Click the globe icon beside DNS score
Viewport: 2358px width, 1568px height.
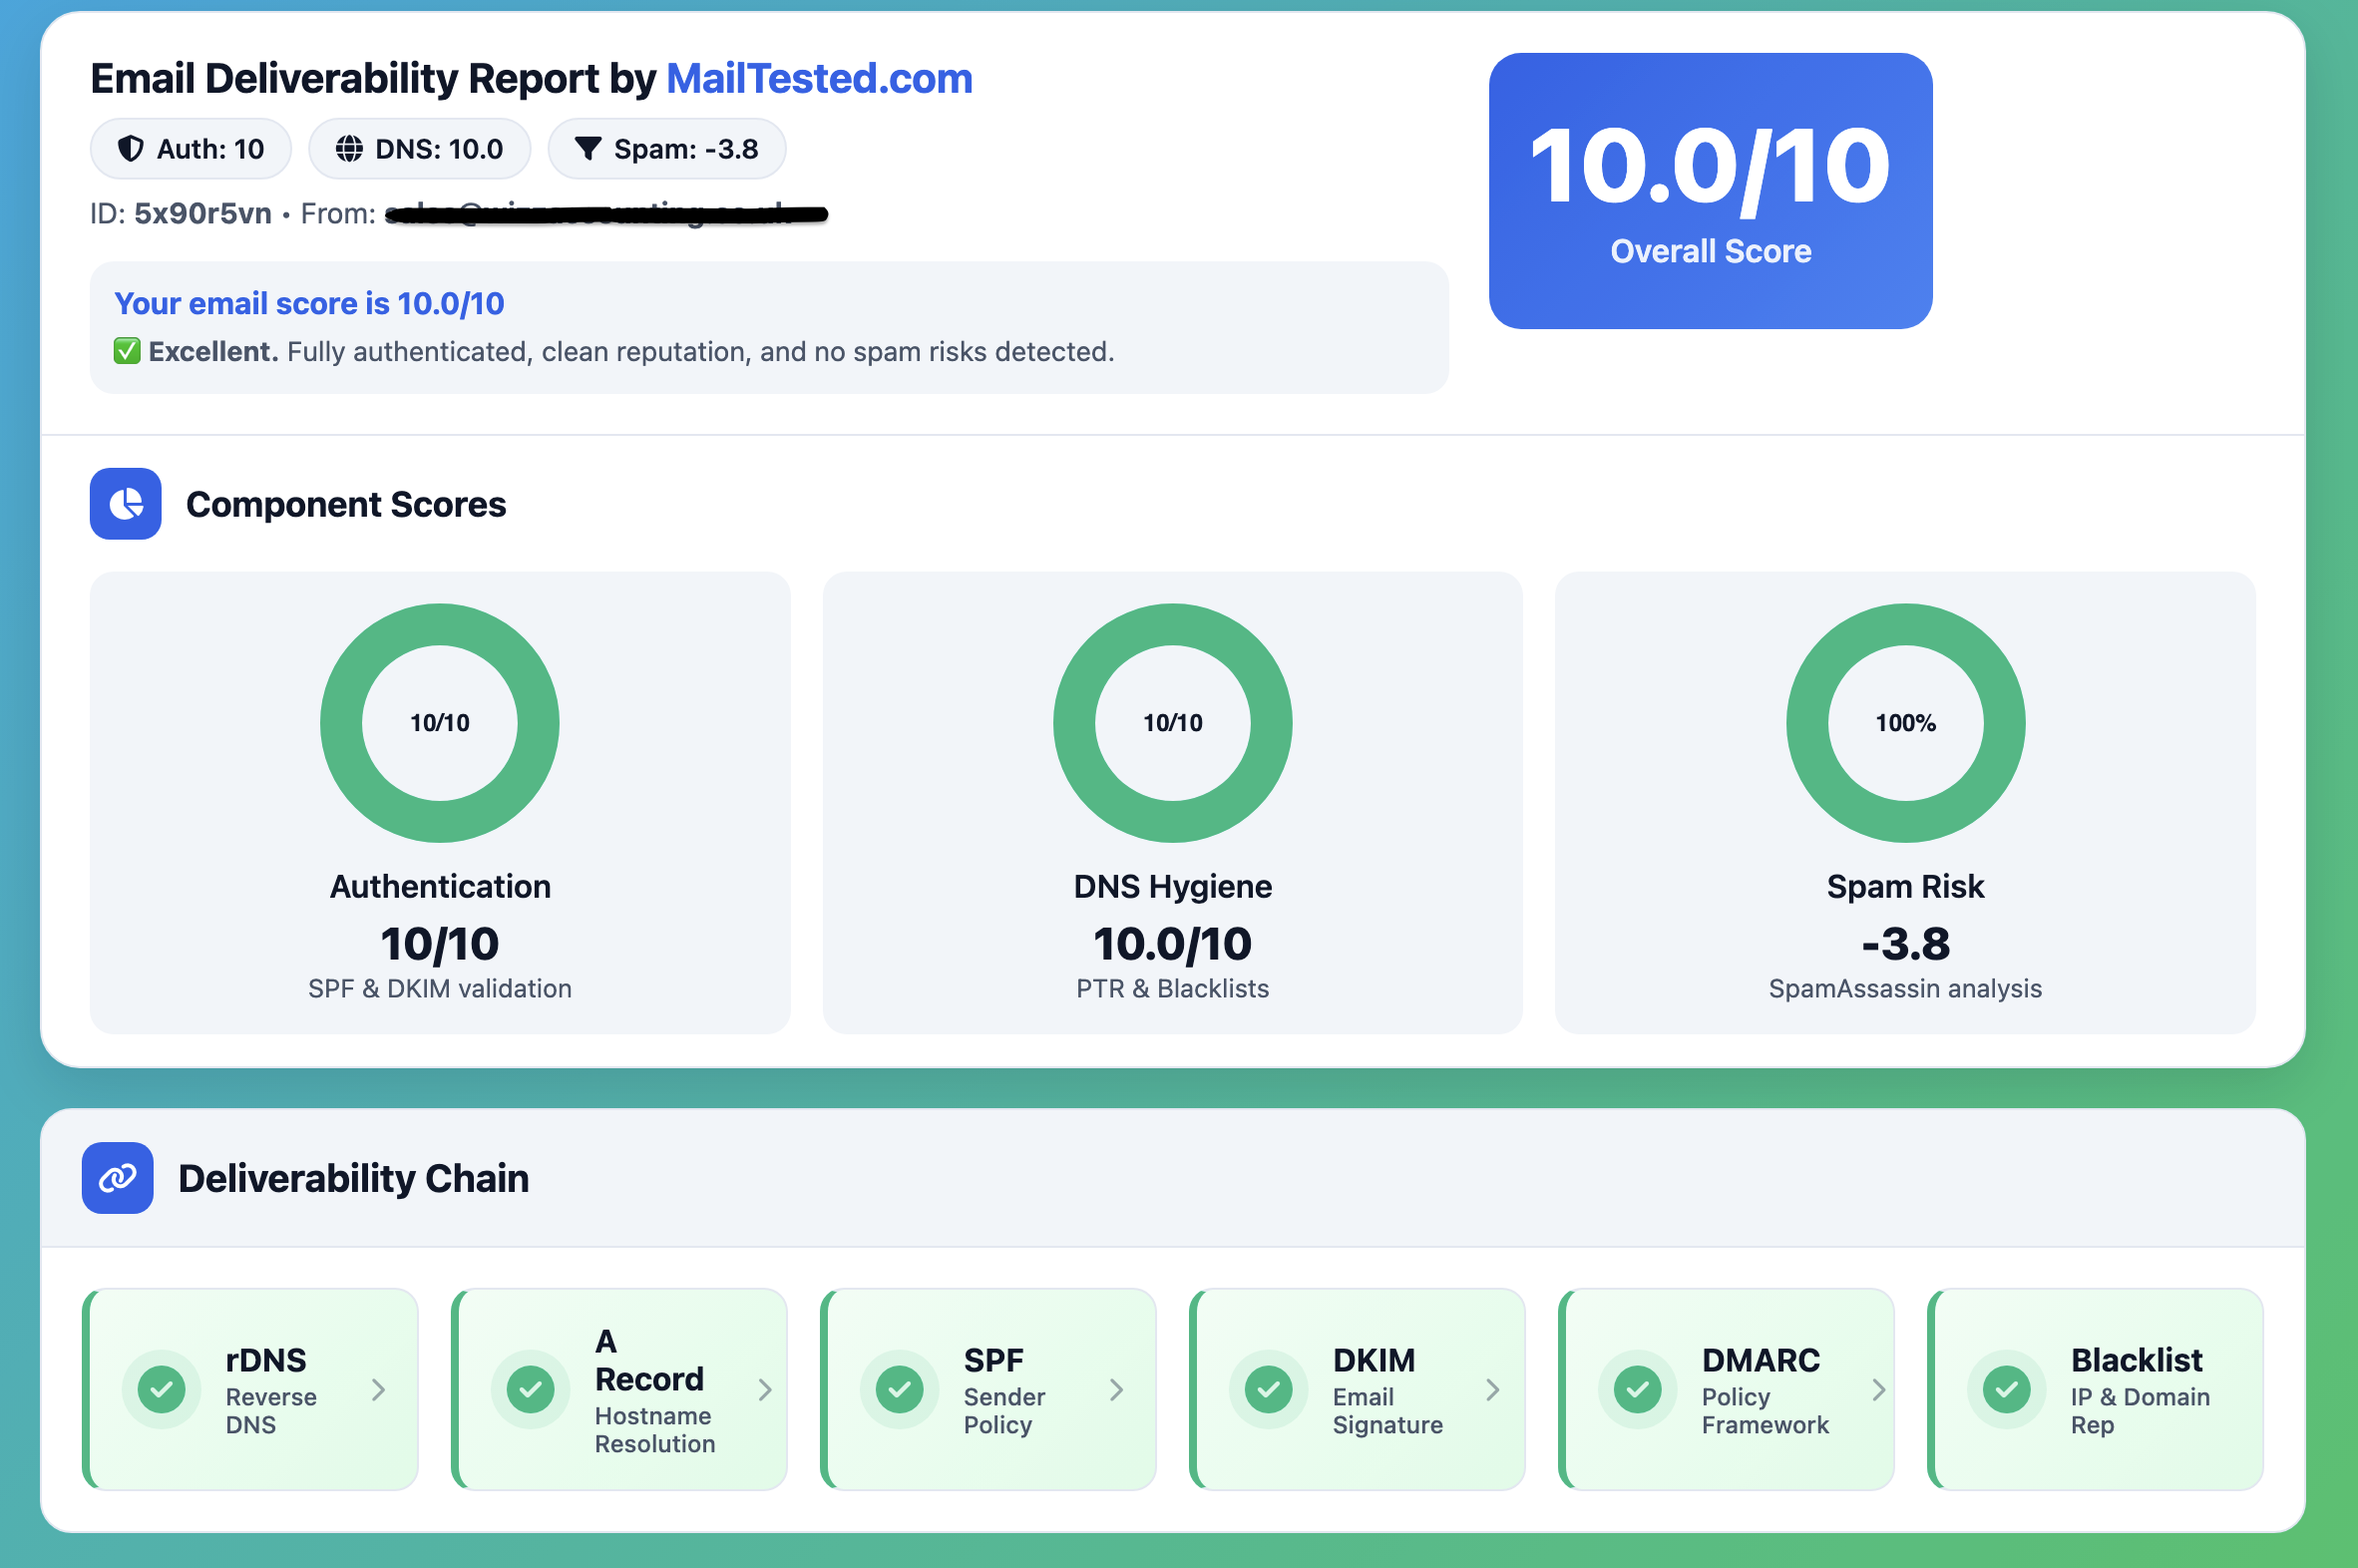[x=349, y=148]
